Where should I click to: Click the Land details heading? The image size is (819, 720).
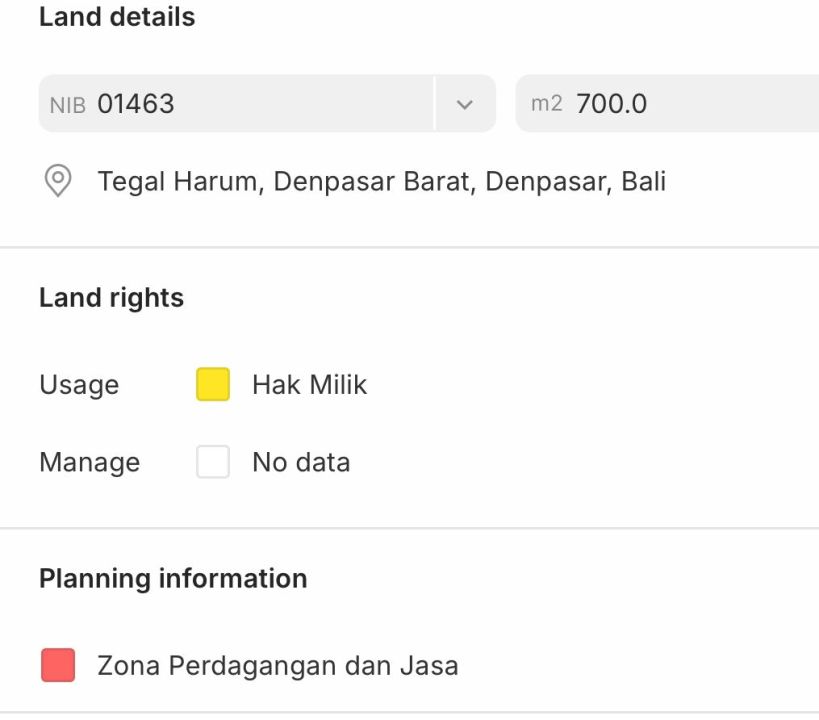pos(117,17)
